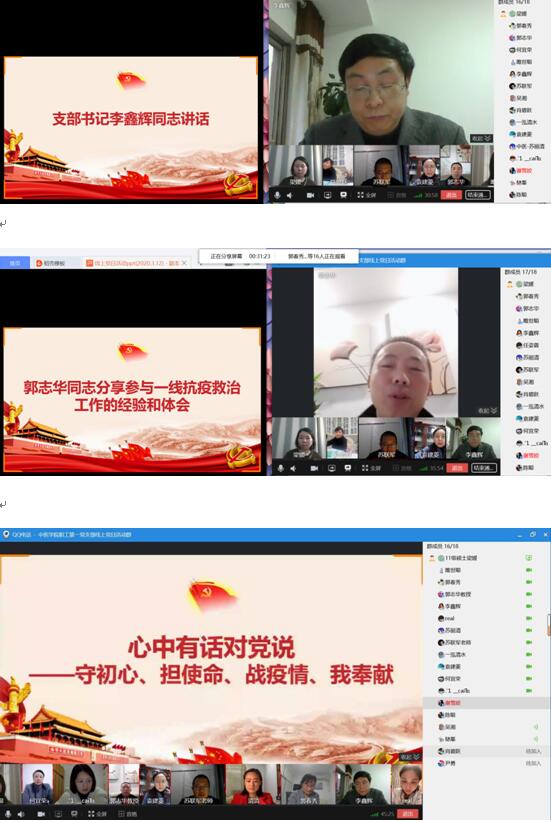This screenshot has width=551, height=822.
Task: Collapse video strip with 收起 chevron in the bottom window
Action: [410, 757]
